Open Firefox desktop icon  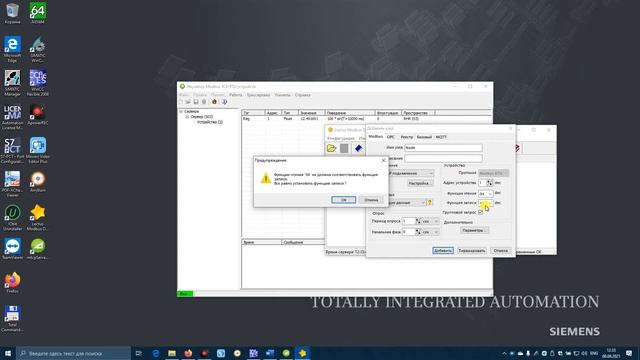[x=12, y=282]
